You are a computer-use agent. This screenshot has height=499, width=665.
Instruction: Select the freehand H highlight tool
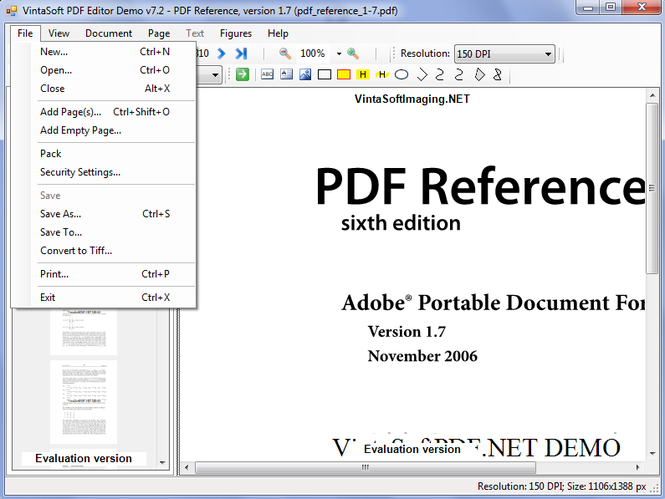pos(382,75)
